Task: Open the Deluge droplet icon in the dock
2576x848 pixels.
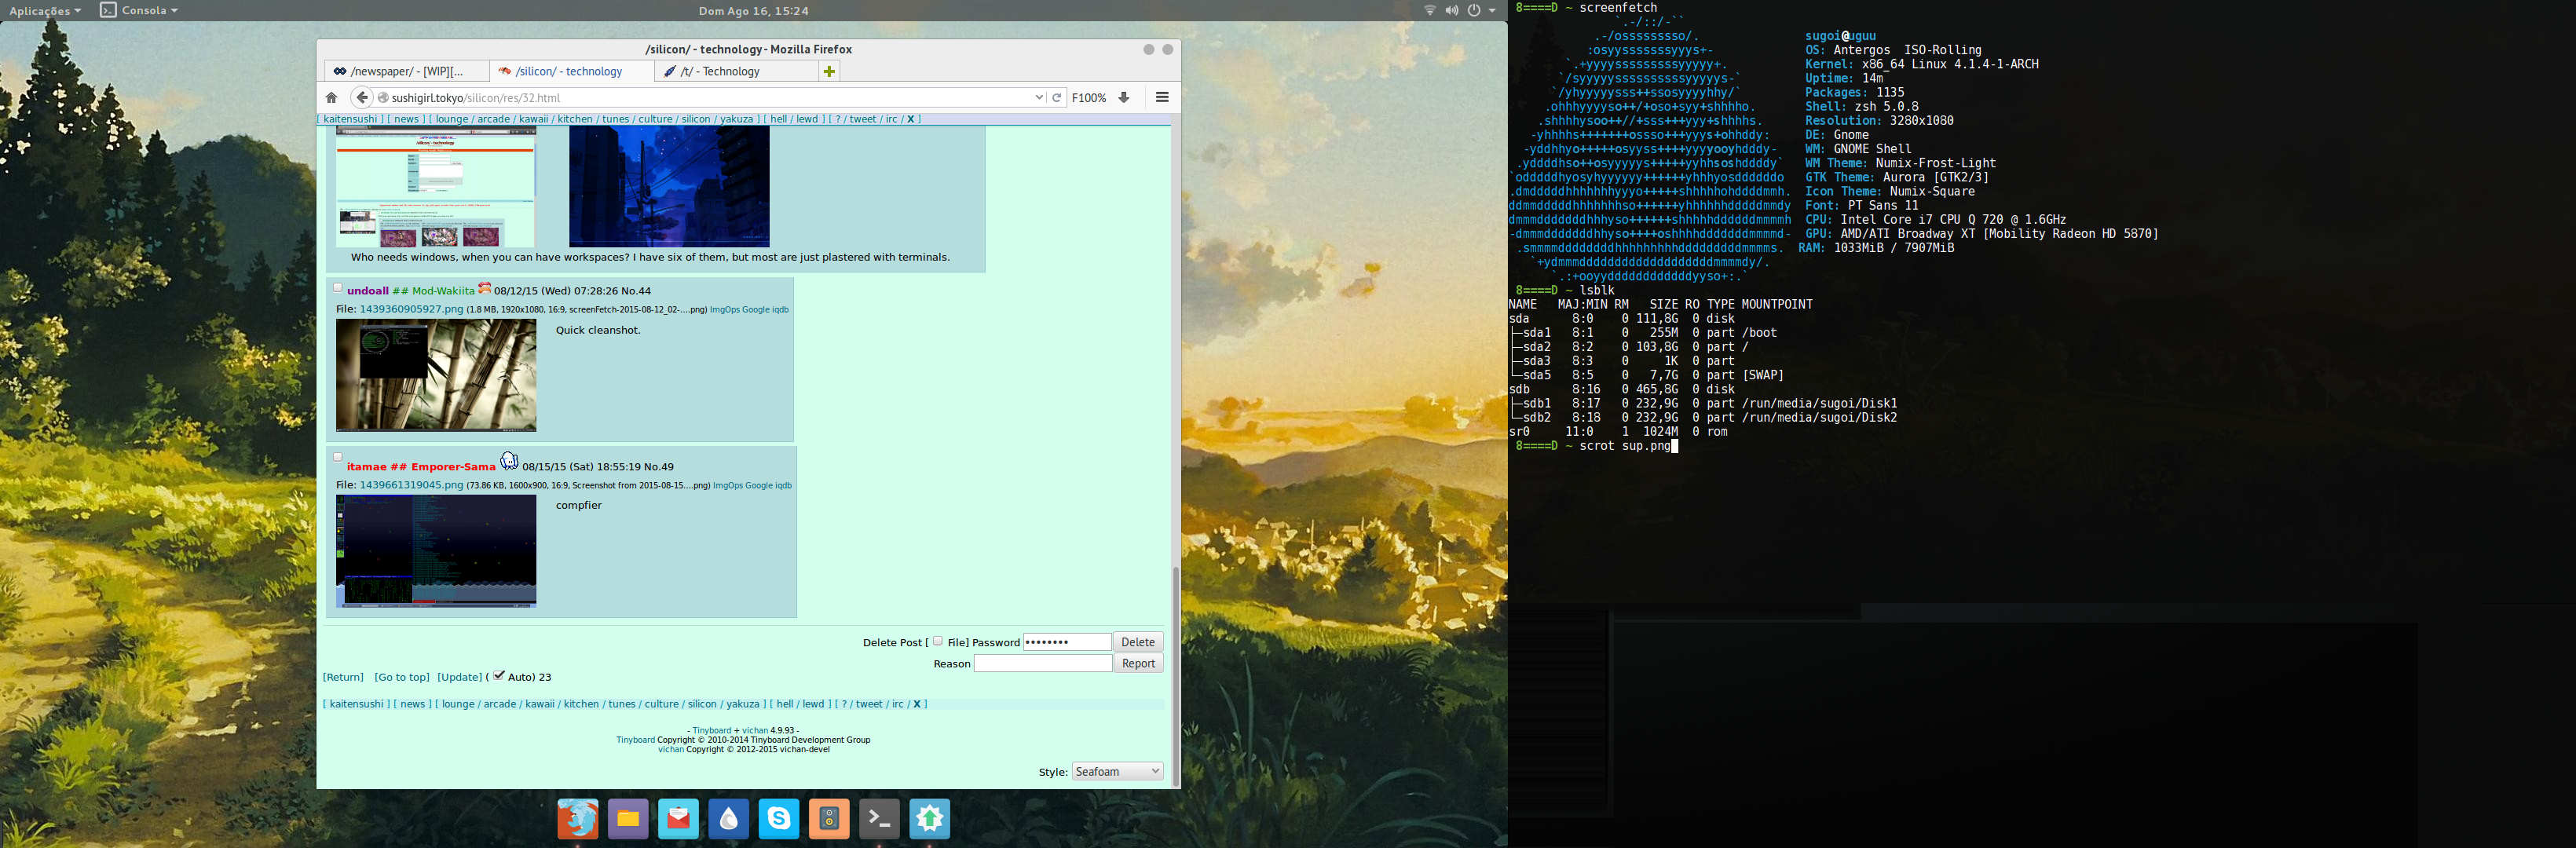Action: pos(728,819)
